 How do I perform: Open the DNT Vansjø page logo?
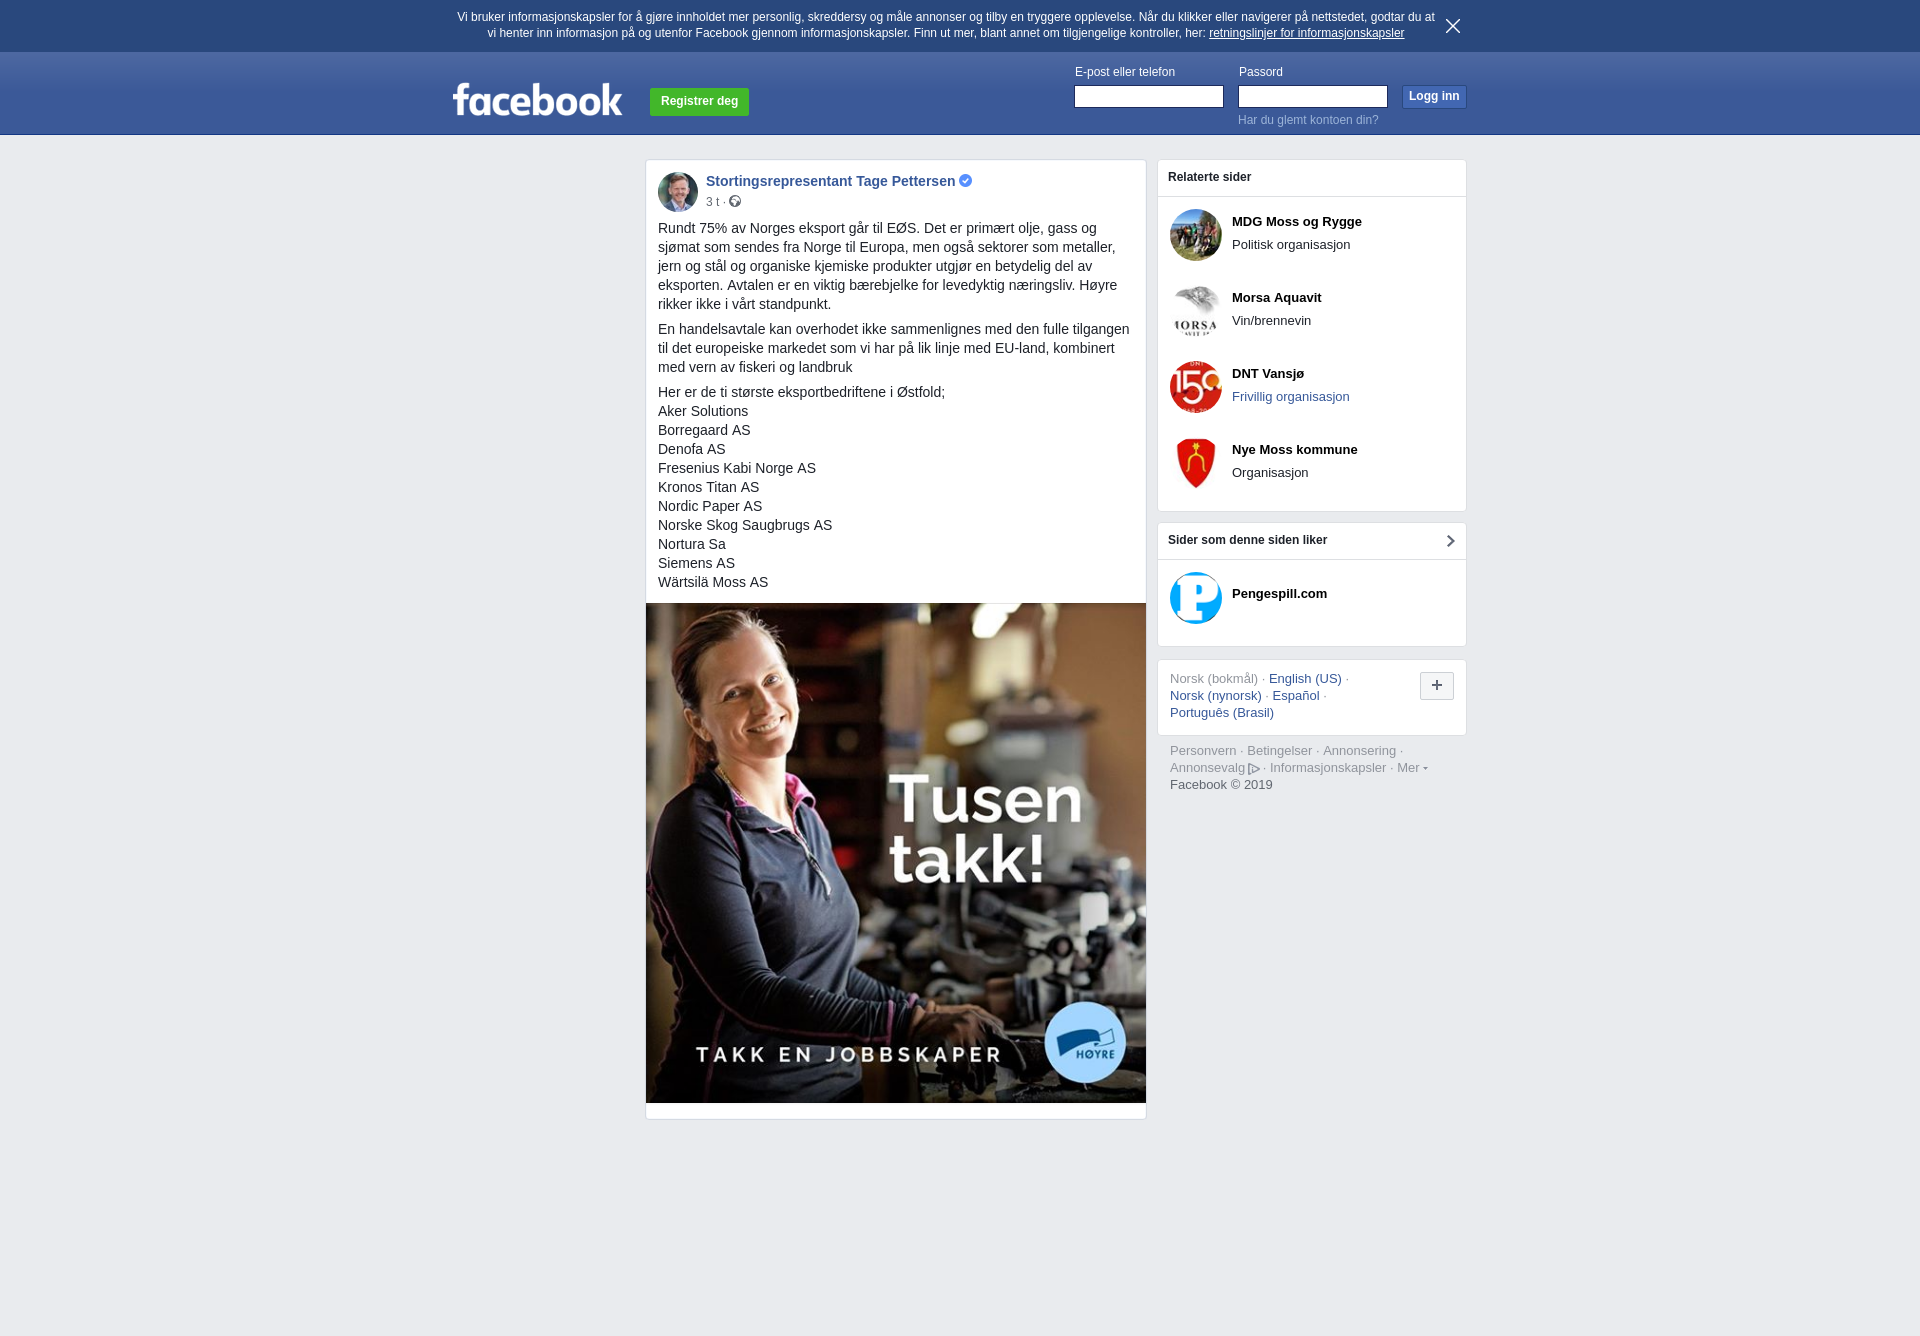[x=1196, y=387]
